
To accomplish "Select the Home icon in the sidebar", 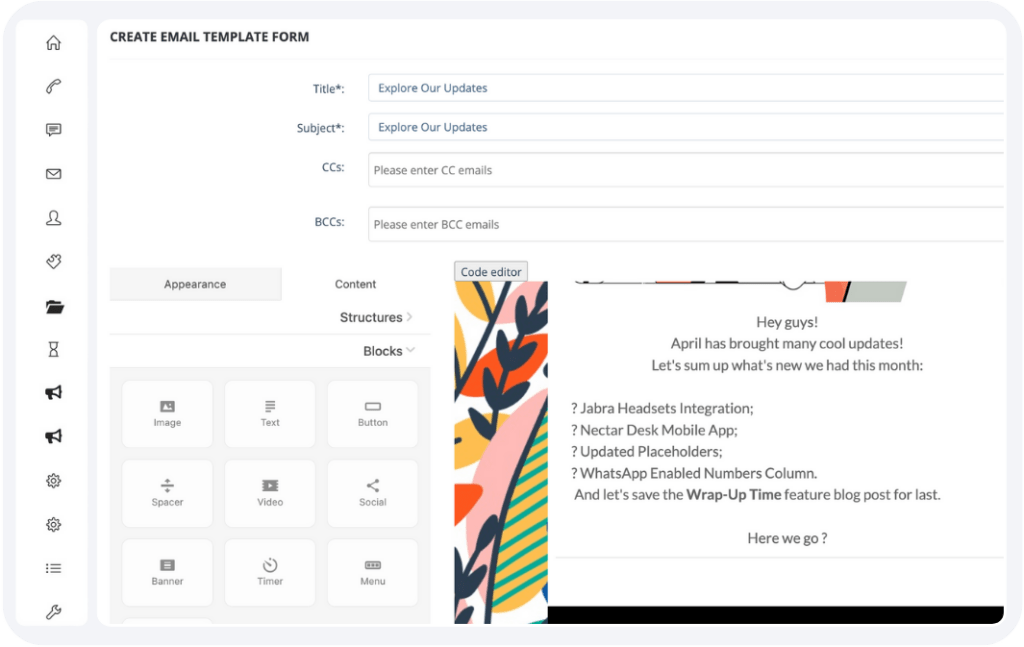I will [53, 43].
